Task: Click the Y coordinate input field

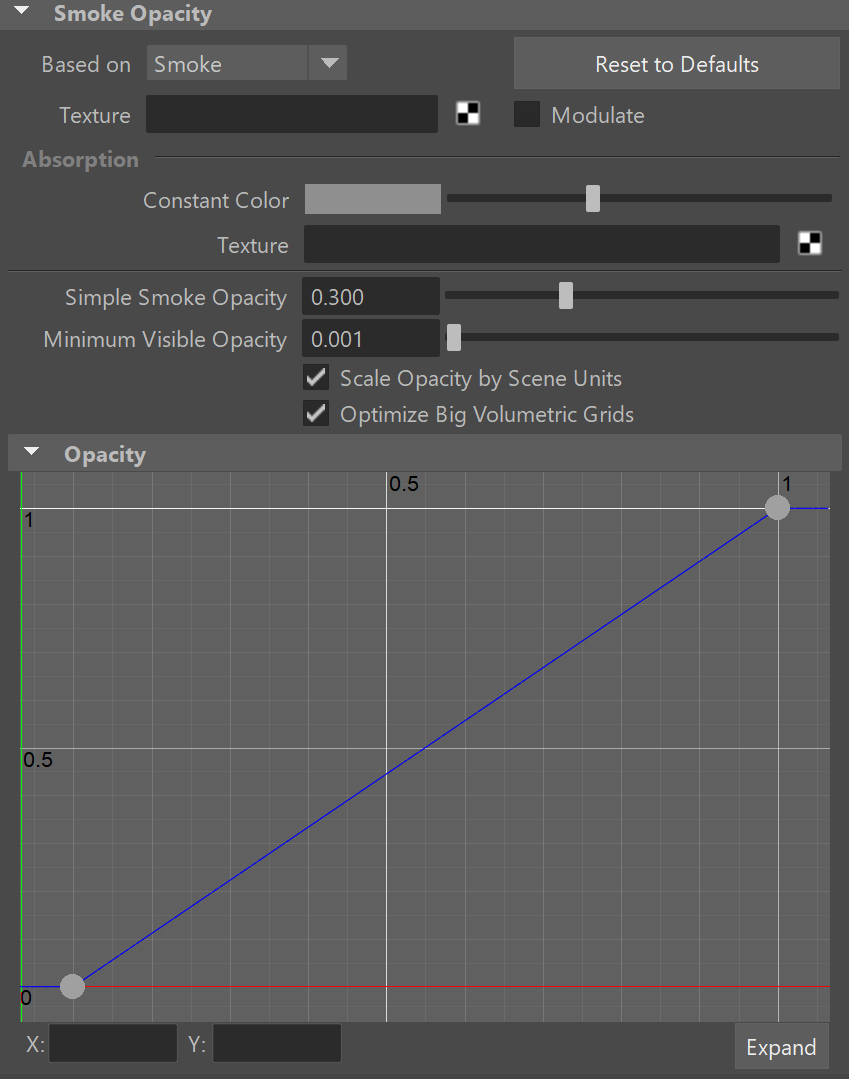Action: 277,1043
